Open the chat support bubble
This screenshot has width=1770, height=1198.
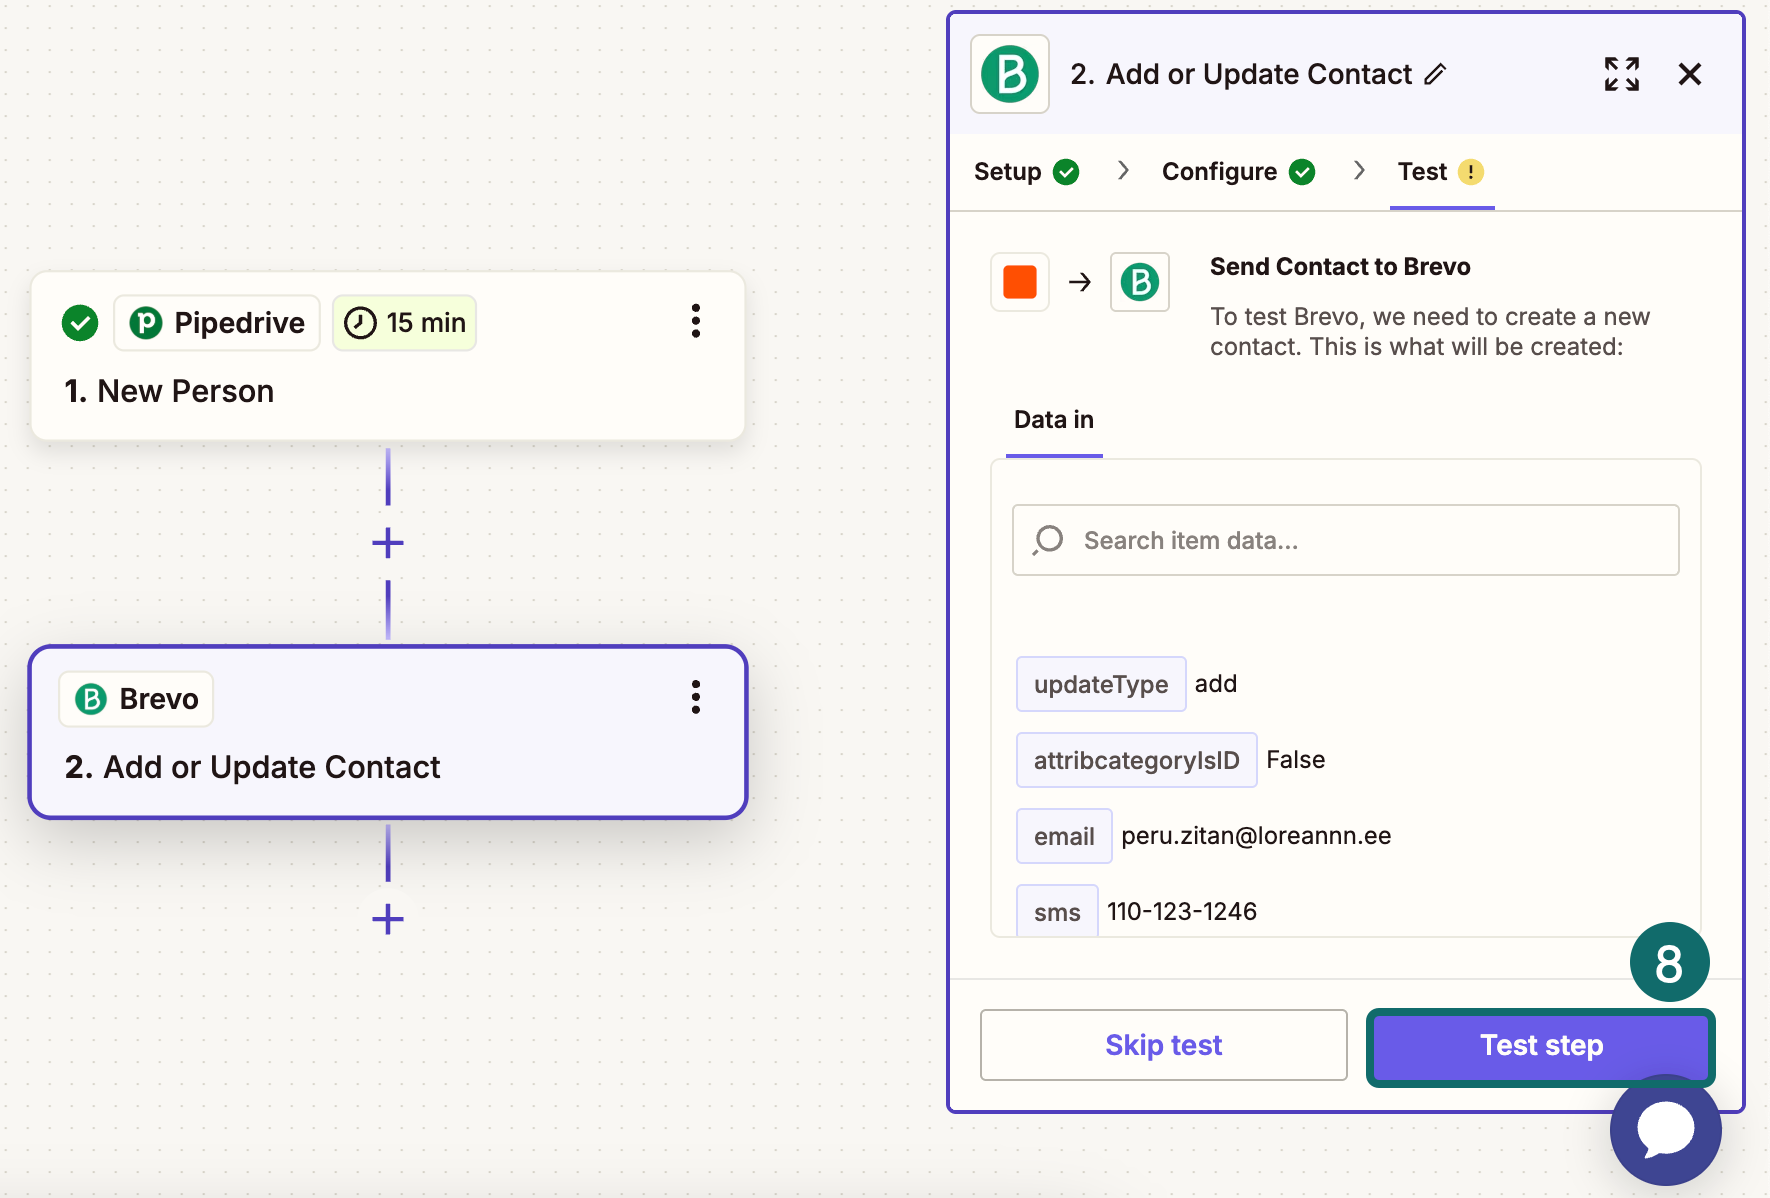(x=1666, y=1130)
